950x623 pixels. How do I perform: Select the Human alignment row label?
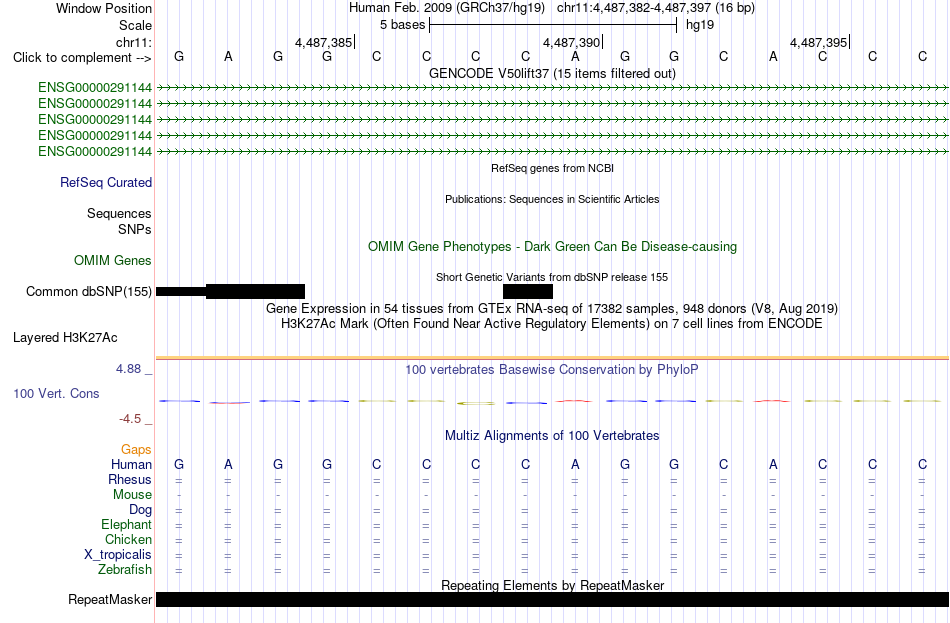click(131, 465)
